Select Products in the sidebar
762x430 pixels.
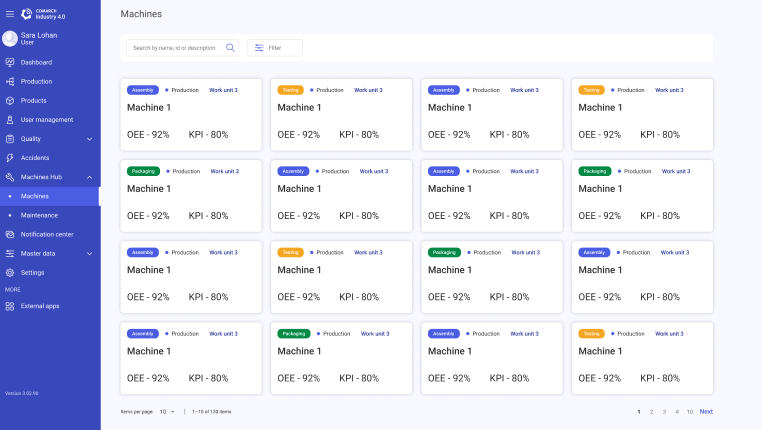[x=50, y=101]
